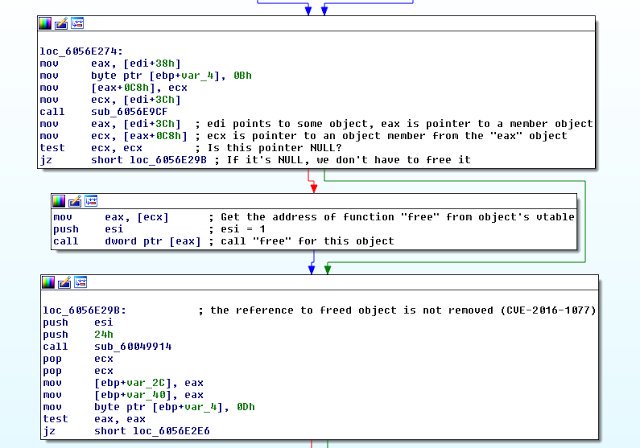Click the edit comment icon of loc_6056E29B block
640x448 pixels.
click(x=63, y=285)
